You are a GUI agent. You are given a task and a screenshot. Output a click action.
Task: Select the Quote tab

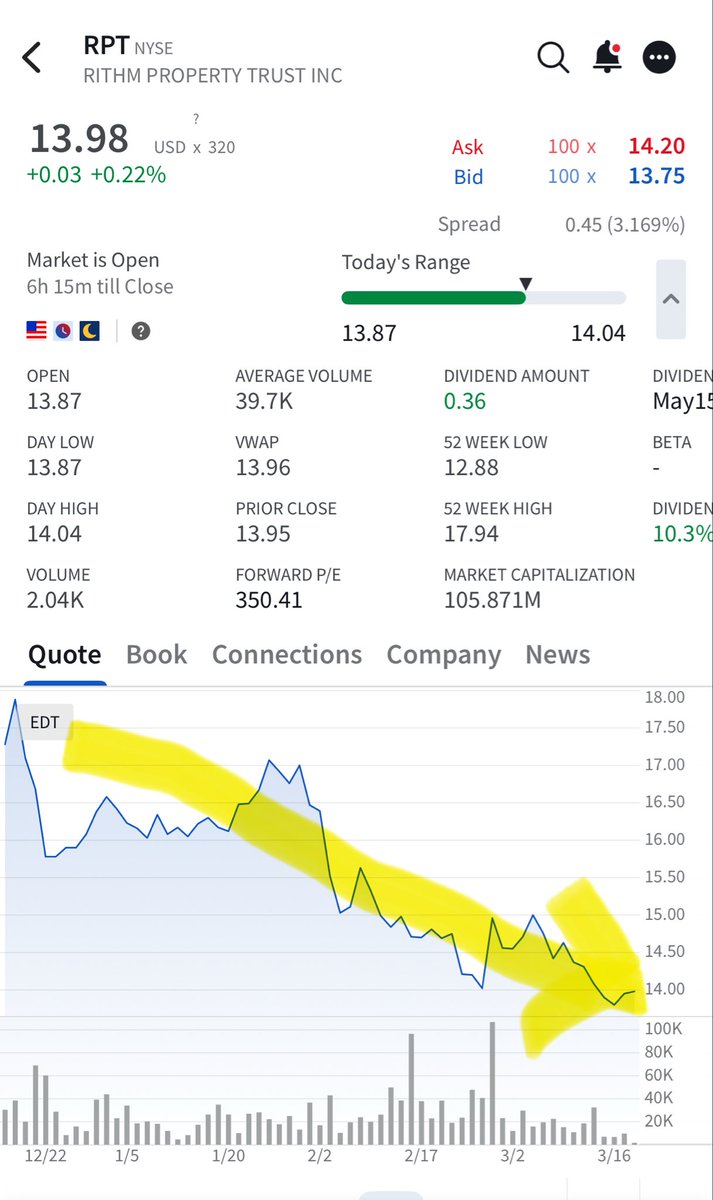tap(65, 655)
